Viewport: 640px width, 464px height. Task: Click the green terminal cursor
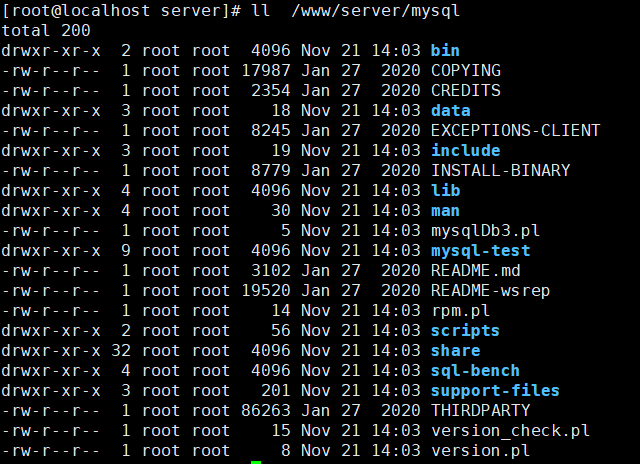pyautogui.click(x=256, y=462)
